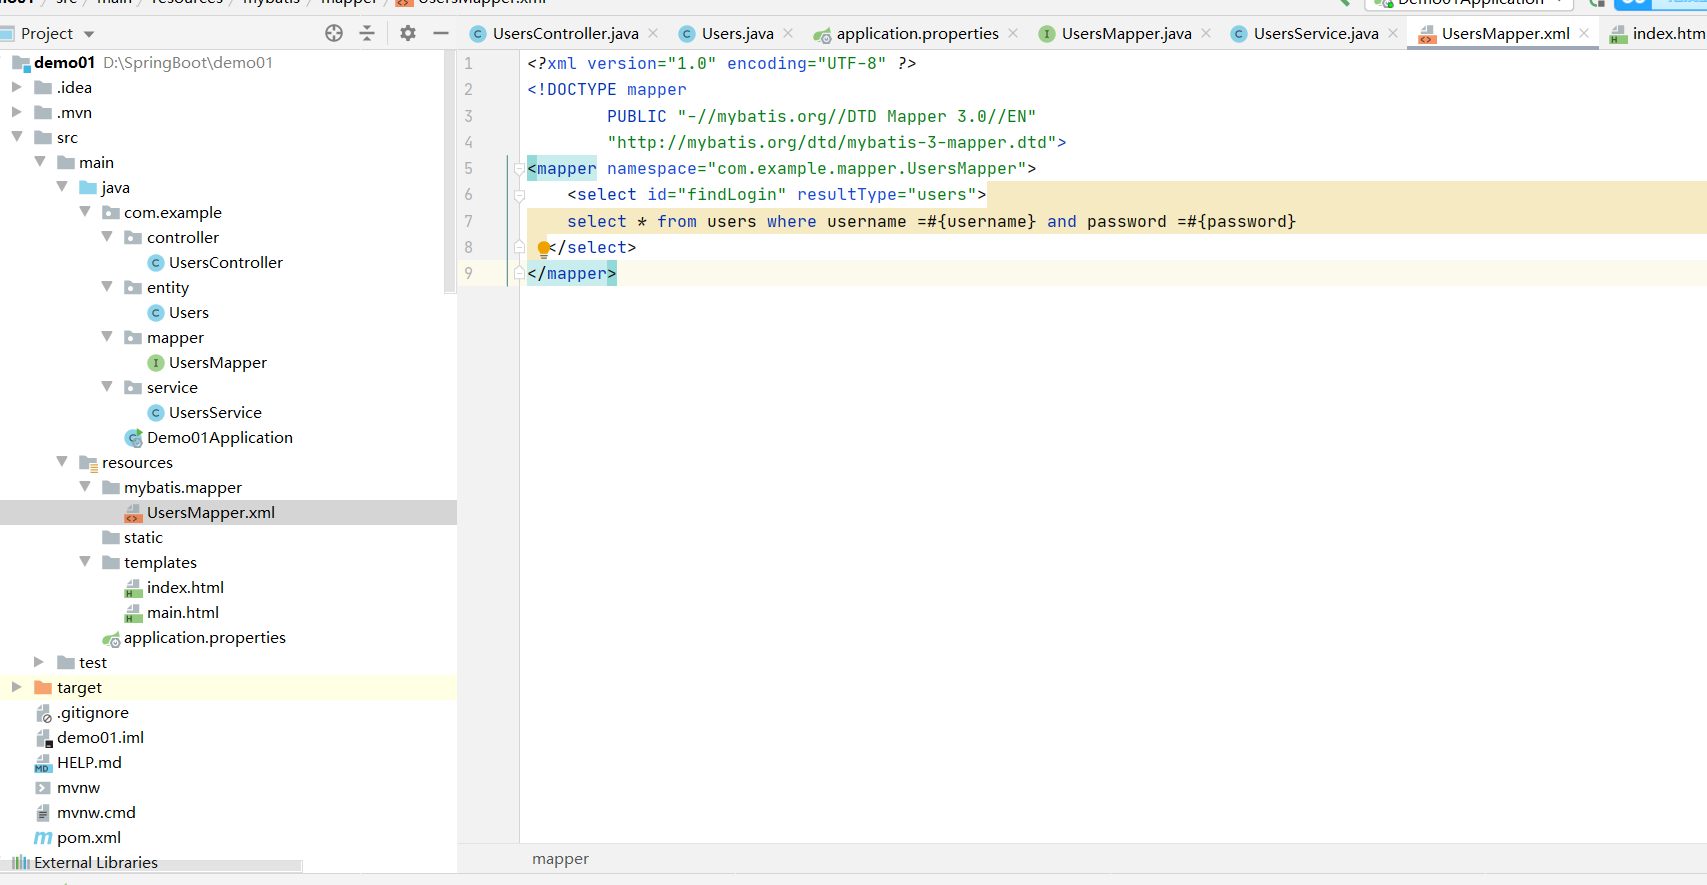This screenshot has width=1707, height=885.
Task: Click the Project tree vertical scrollbar
Action: pyautogui.click(x=450, y=171)
